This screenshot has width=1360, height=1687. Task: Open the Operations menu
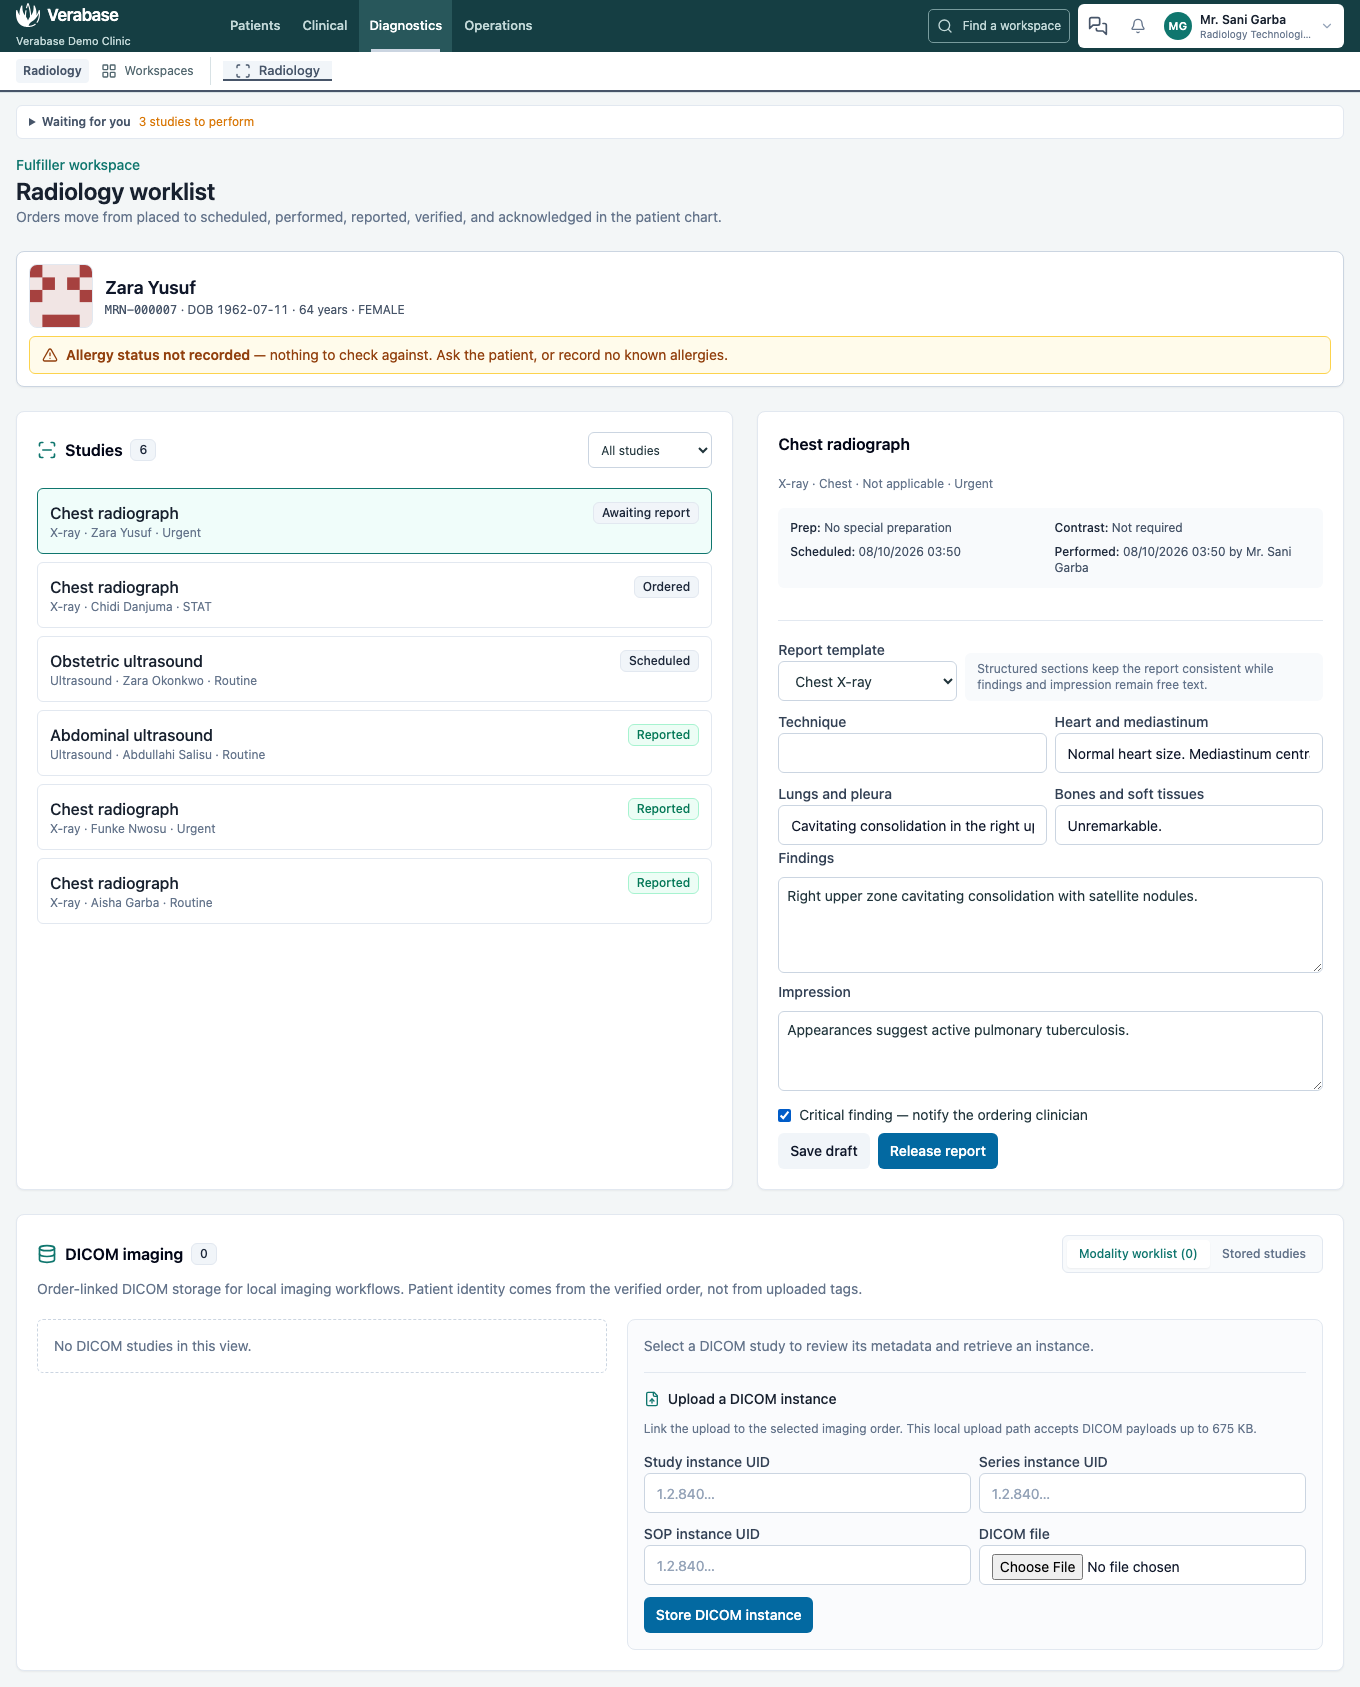pos(498,26)
